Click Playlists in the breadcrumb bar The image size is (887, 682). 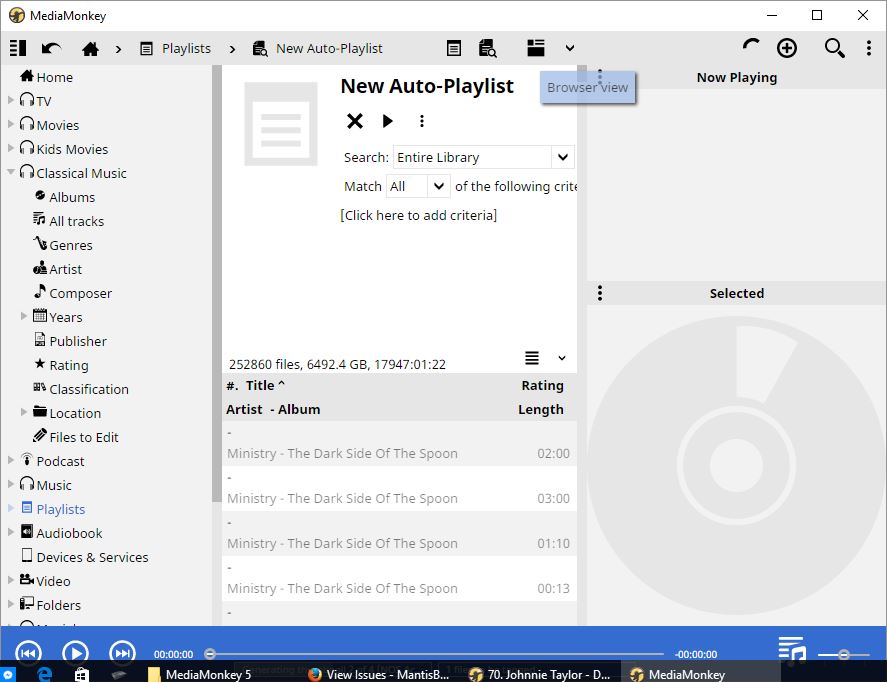point(186,48)
